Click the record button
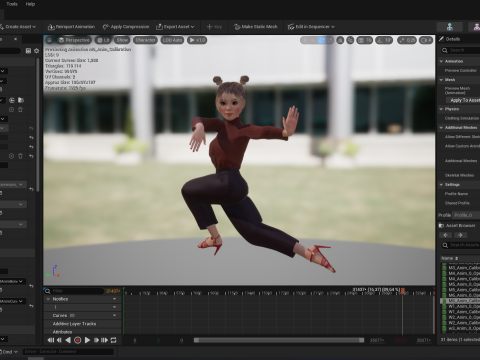This screenshot has height=360, width=480. (x=77, y=340)
